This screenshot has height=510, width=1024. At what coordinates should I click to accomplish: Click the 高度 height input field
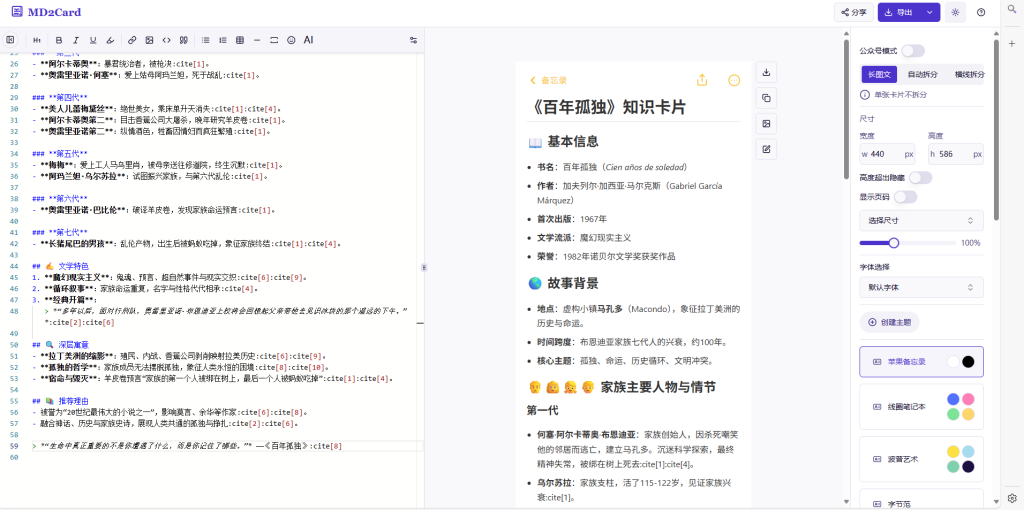[x=955, y=154]
